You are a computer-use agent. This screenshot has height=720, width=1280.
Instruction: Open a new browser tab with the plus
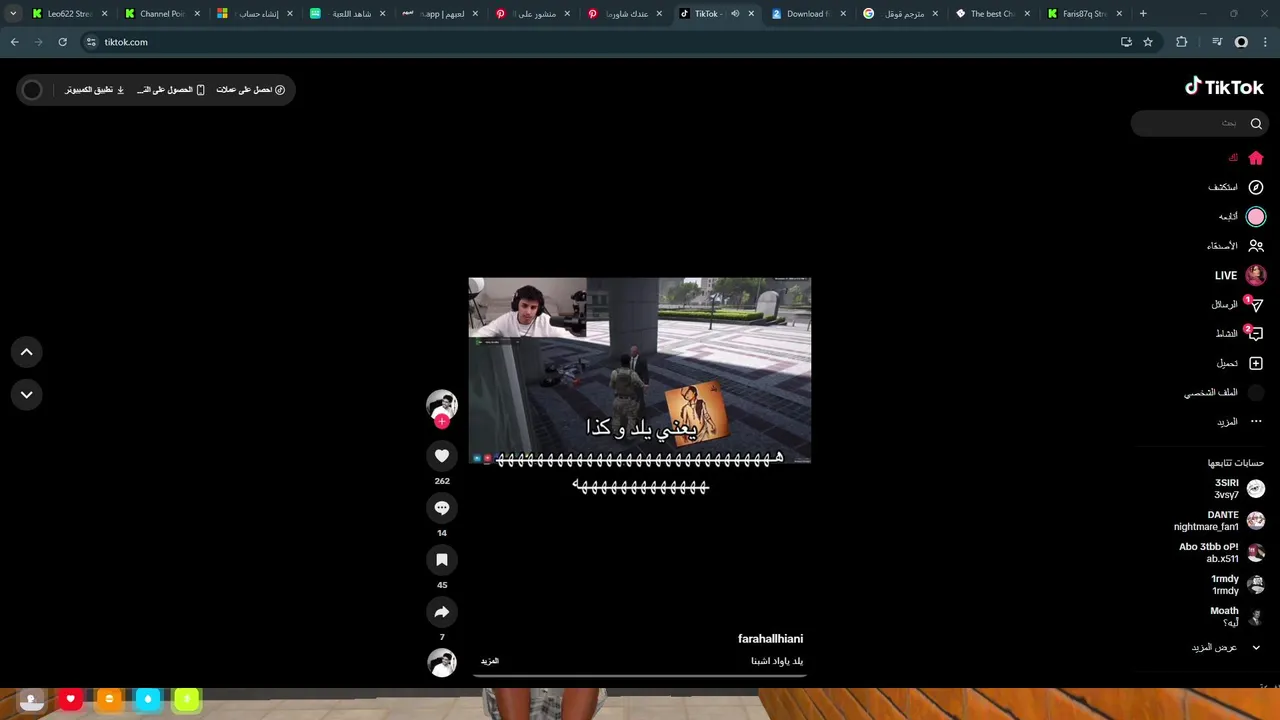click(1143, 14)
